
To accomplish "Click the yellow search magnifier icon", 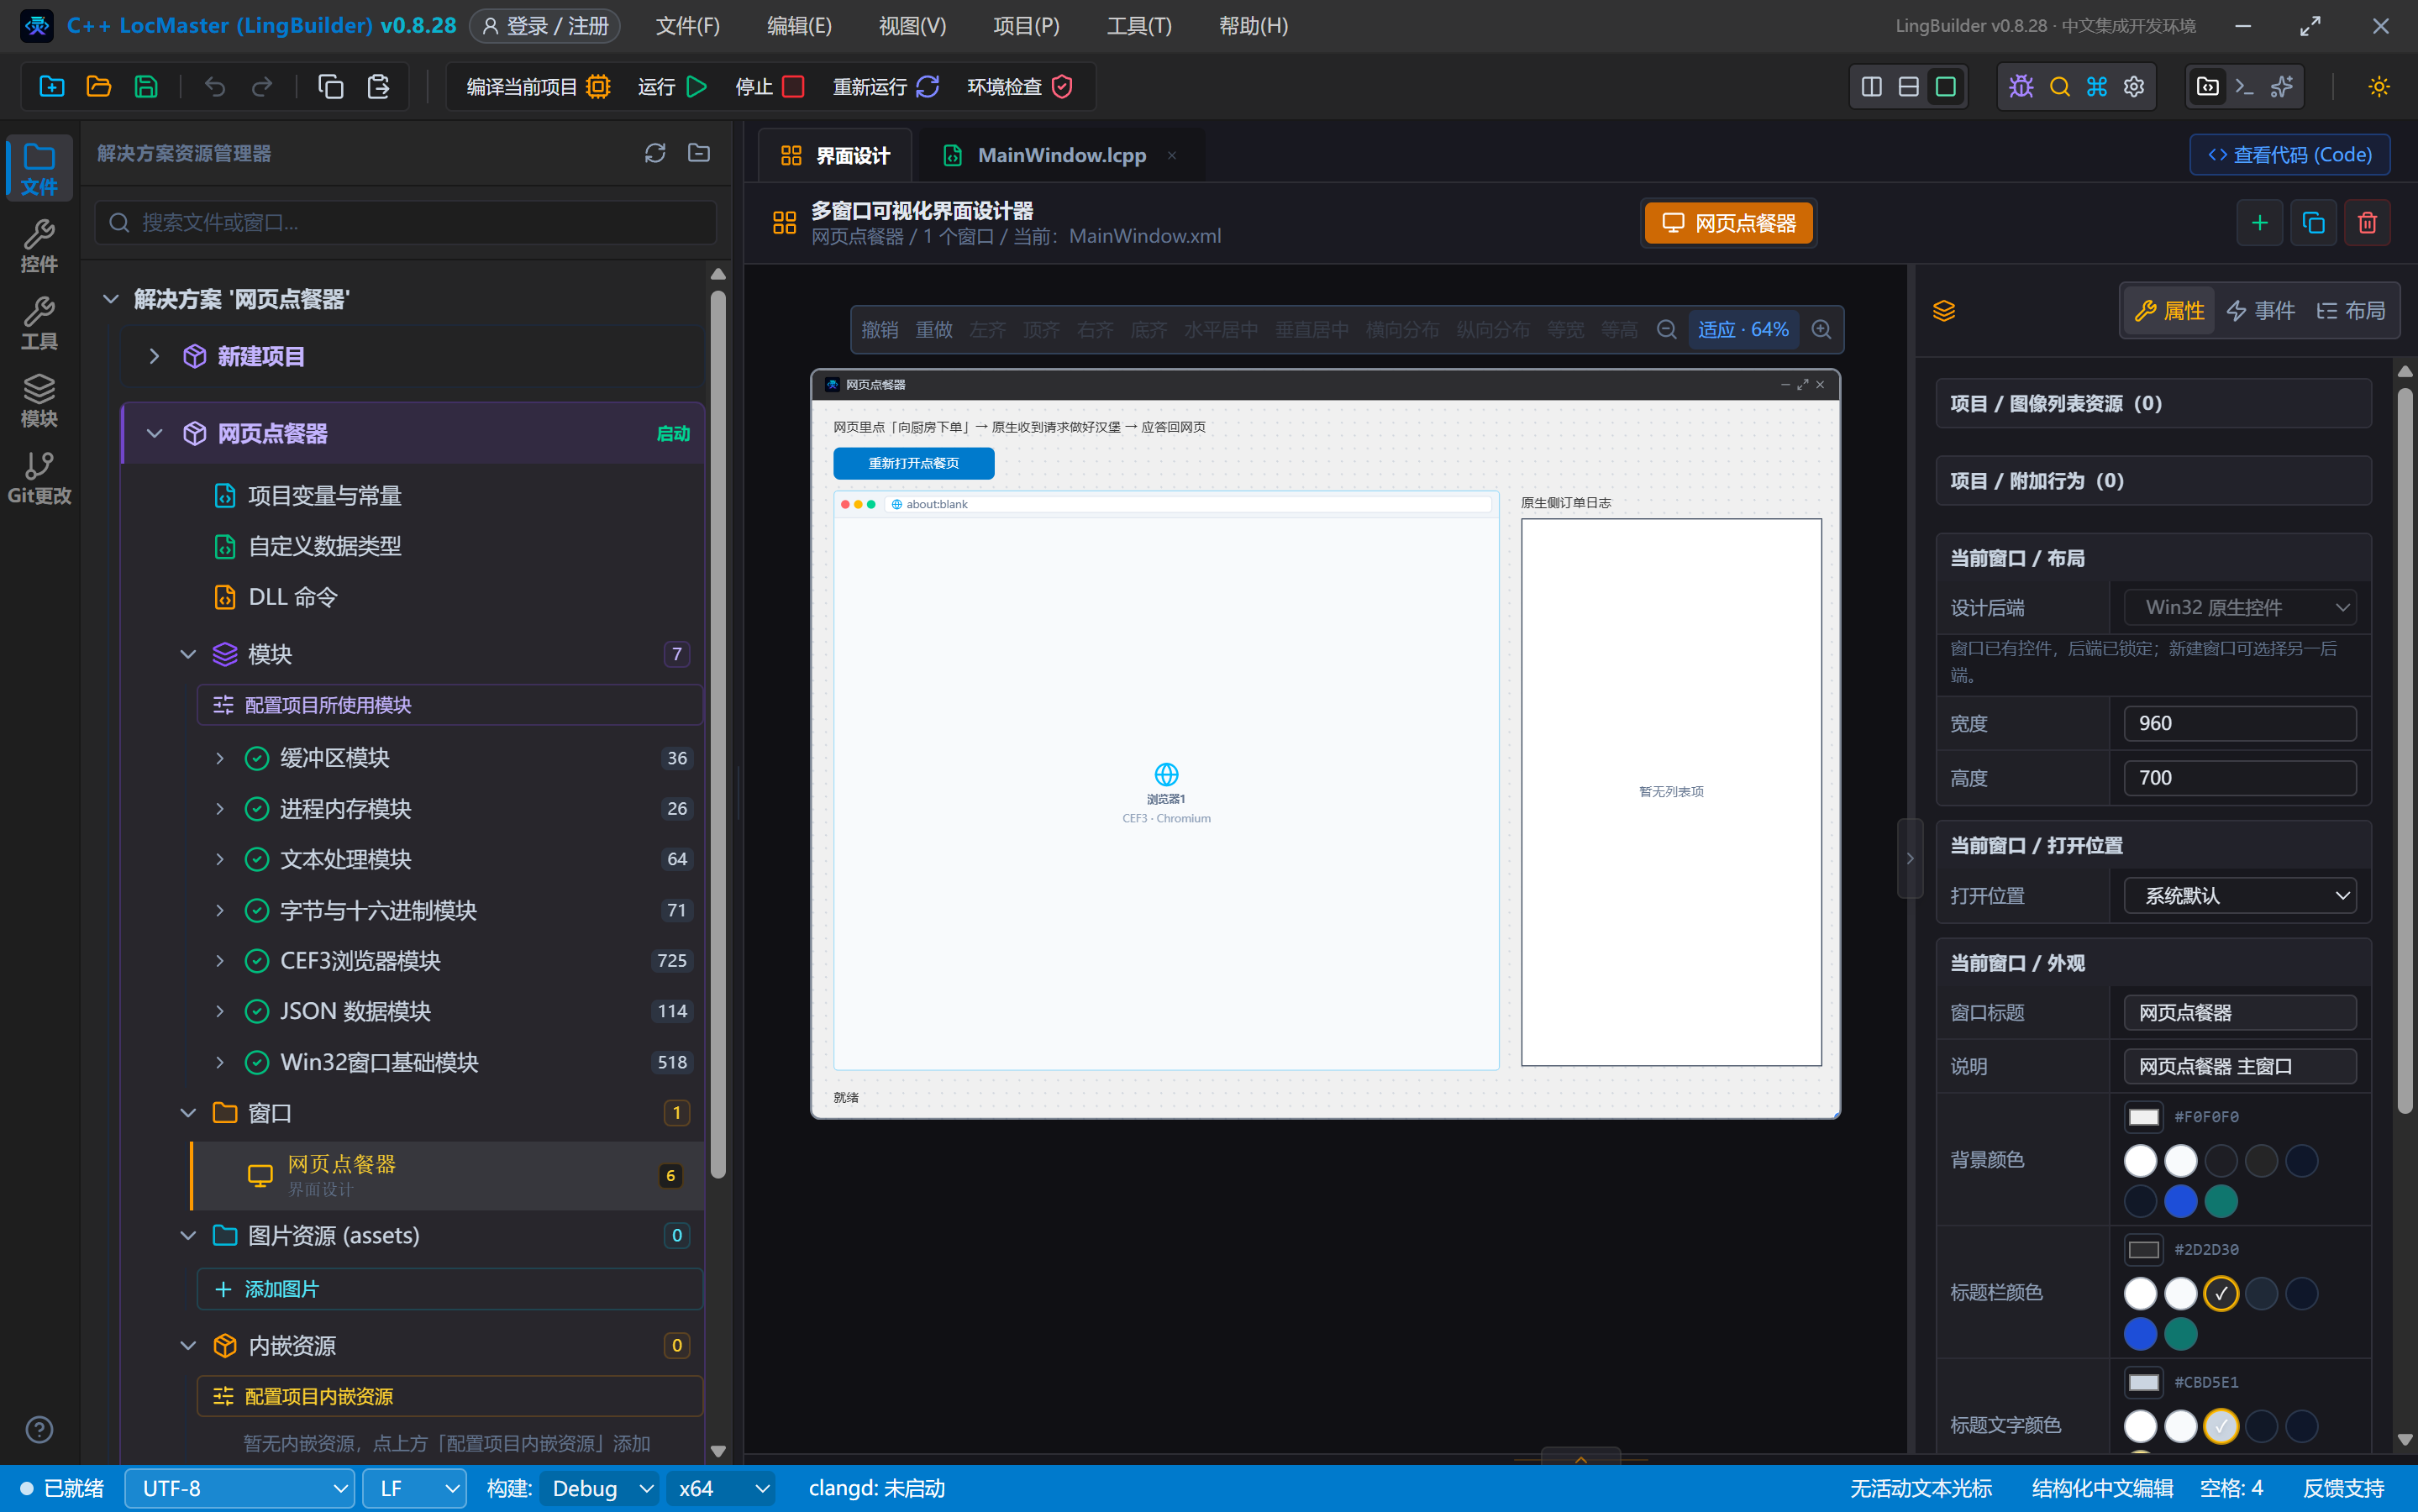I will click(2059, 87).
